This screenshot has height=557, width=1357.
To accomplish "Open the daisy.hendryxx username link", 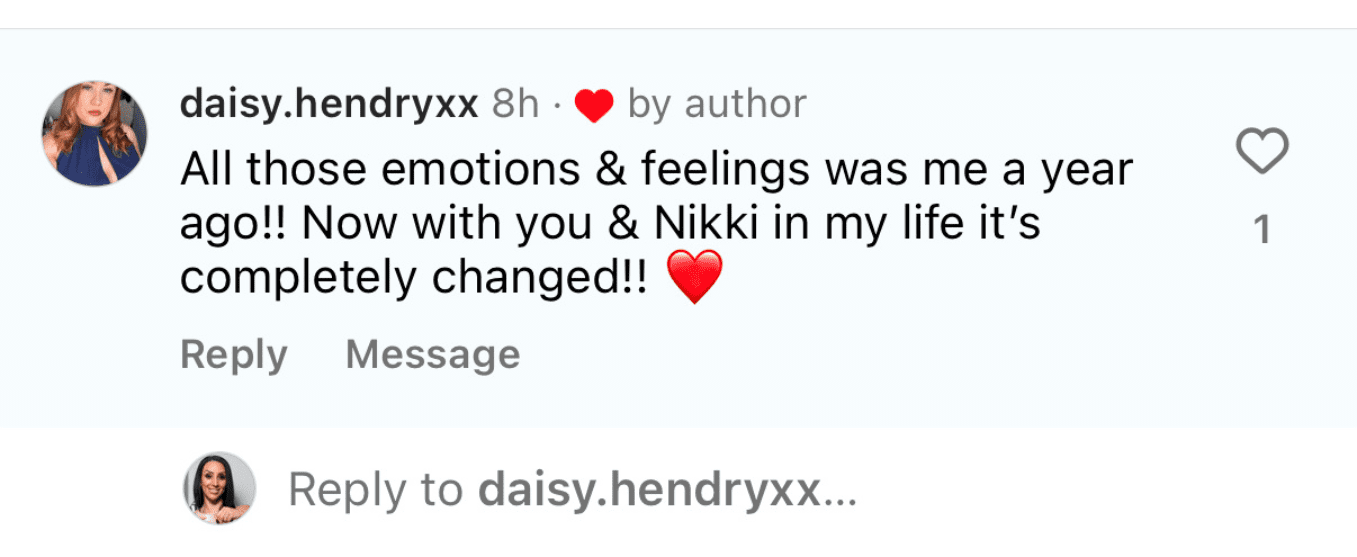I will 329,104.
